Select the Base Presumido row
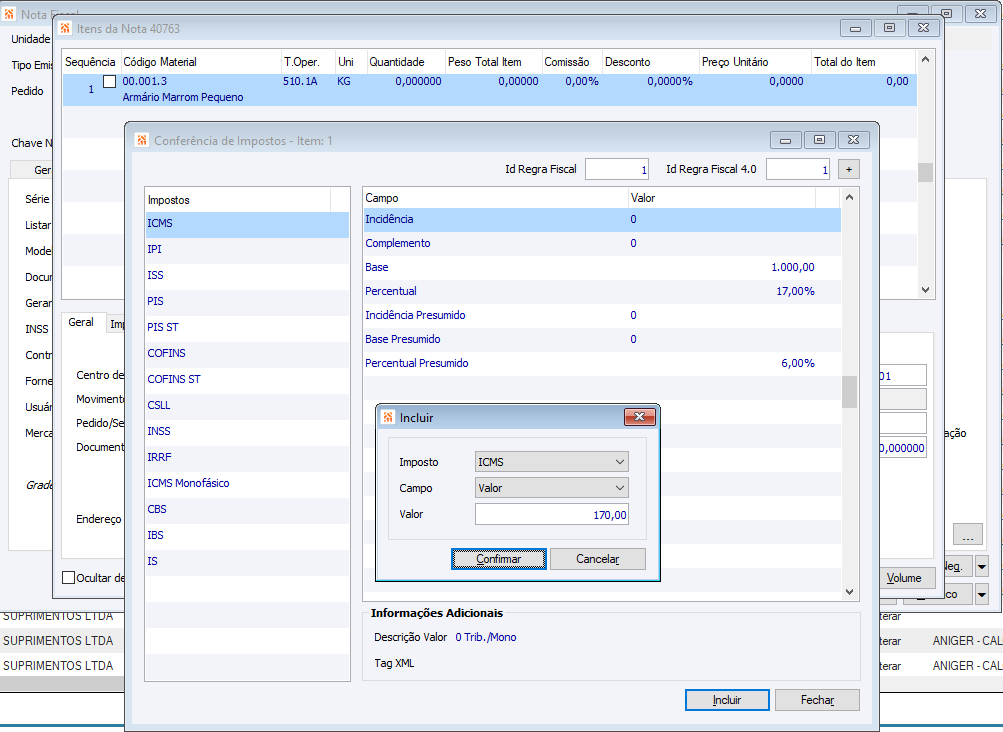Screen dimensions: 1003x732 pos(602,339)
